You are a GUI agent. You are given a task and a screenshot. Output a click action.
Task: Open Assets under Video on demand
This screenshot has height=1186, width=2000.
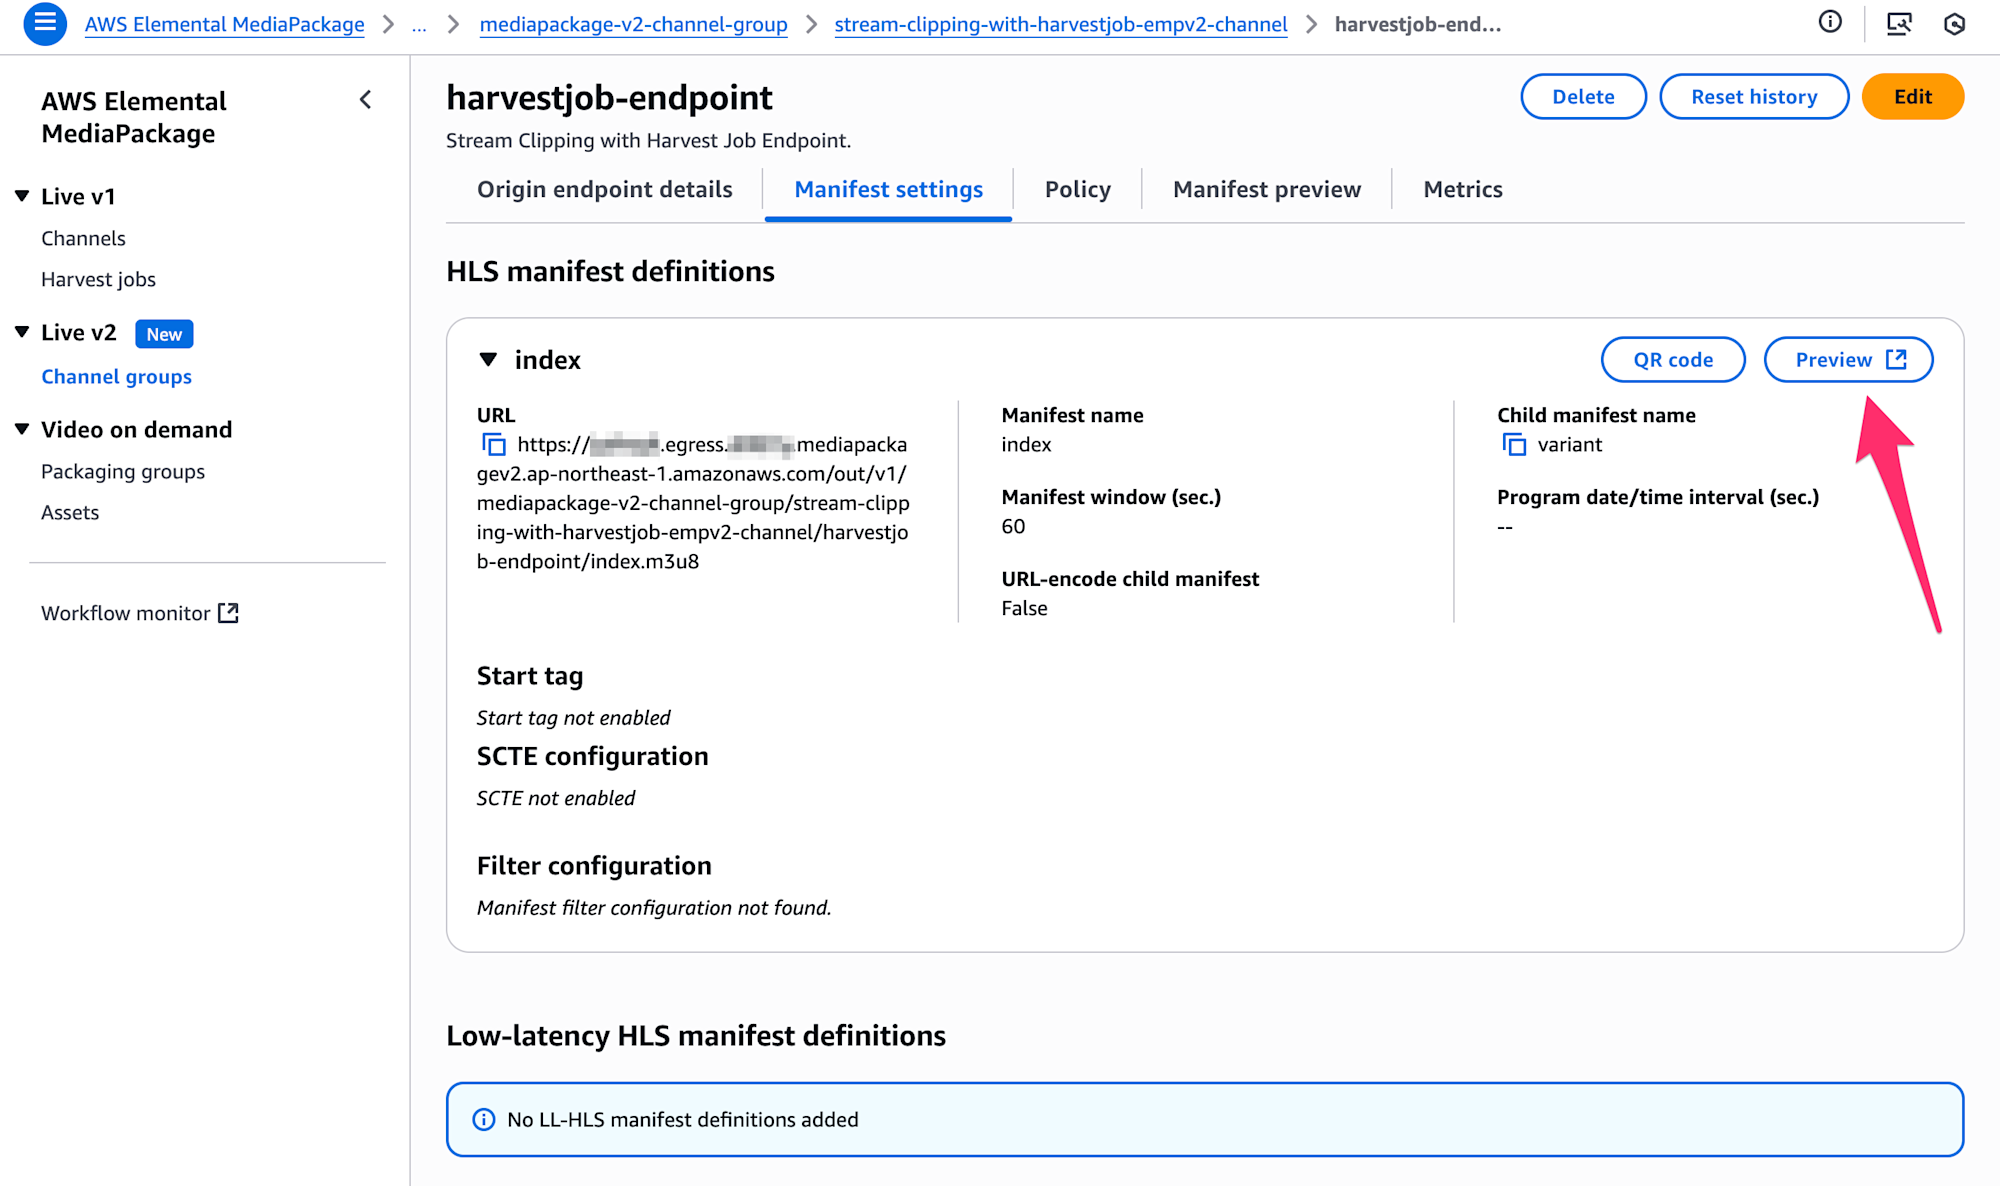pyautogui.click(x=70, y=512)
